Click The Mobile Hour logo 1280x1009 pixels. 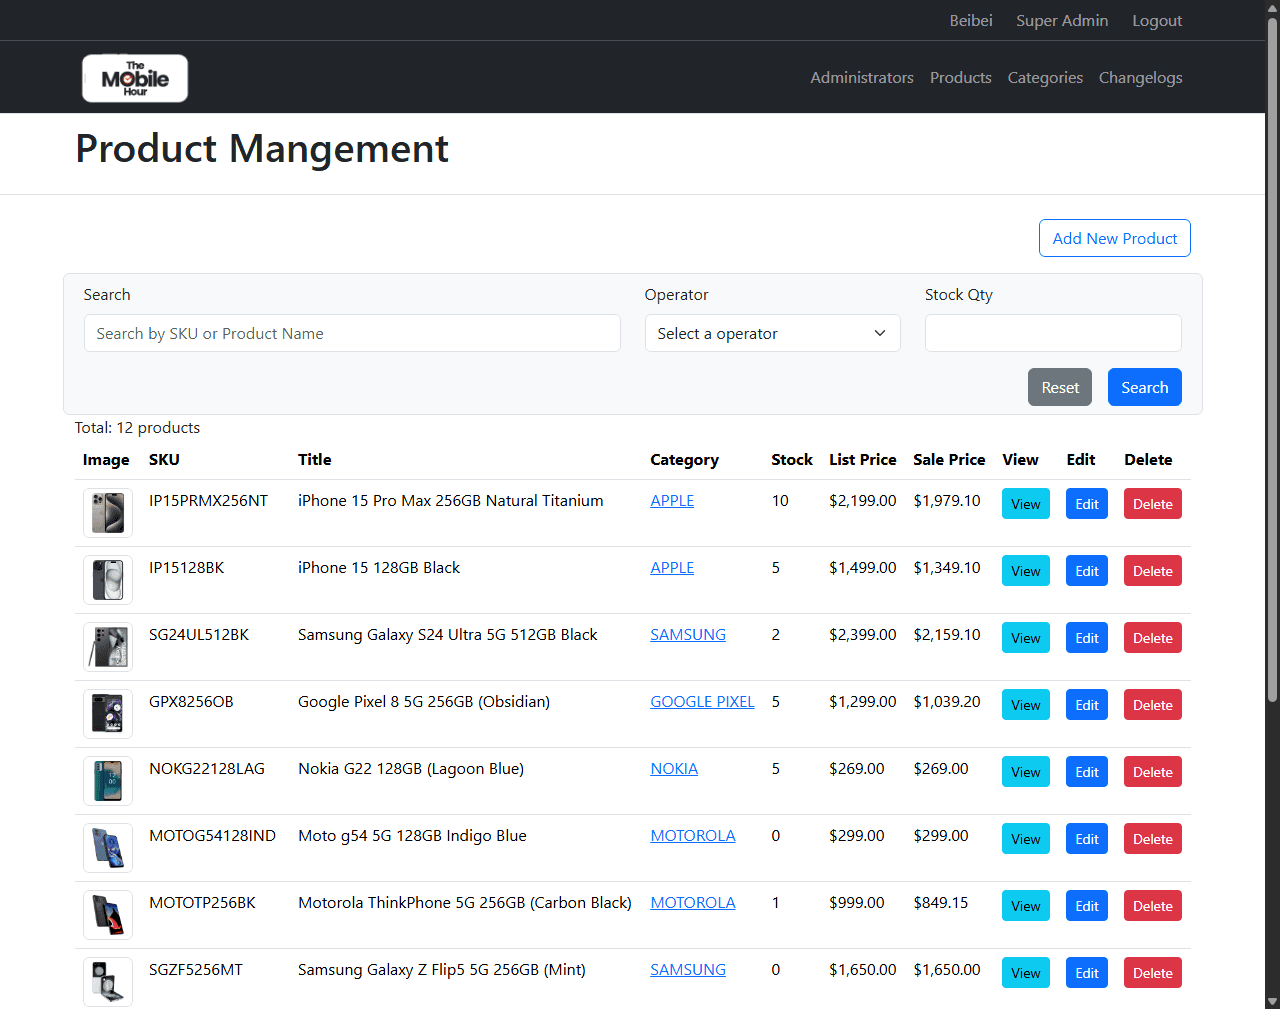click(x=135, y=78)
